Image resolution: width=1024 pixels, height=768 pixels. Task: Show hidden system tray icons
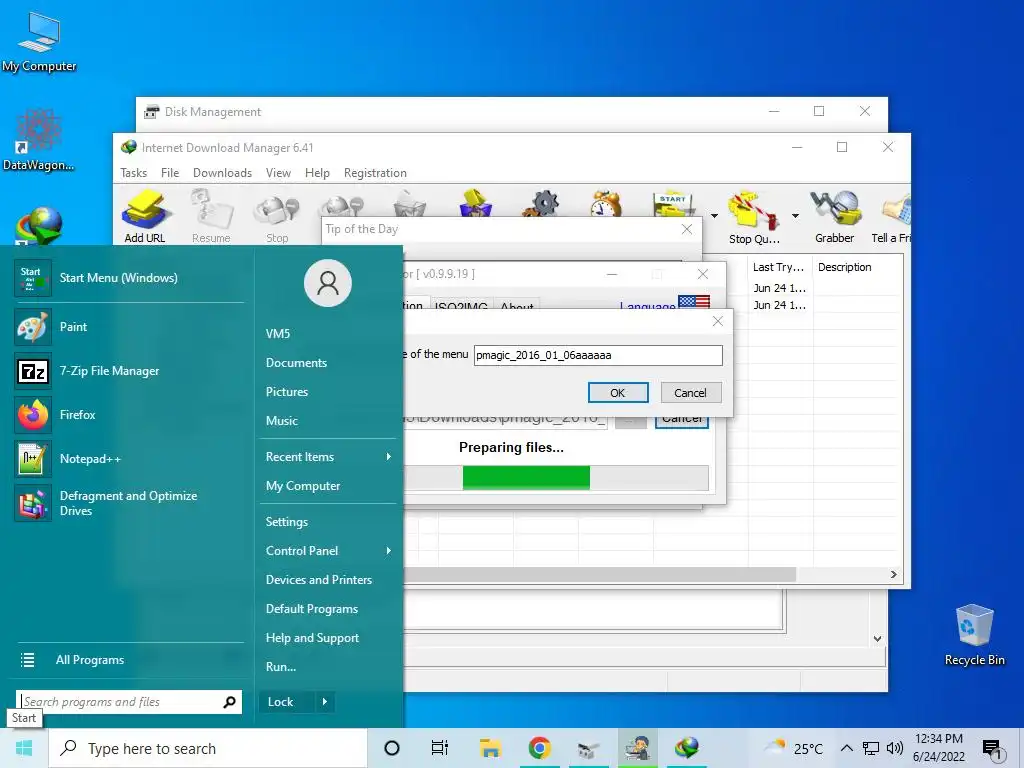[846, 748]
